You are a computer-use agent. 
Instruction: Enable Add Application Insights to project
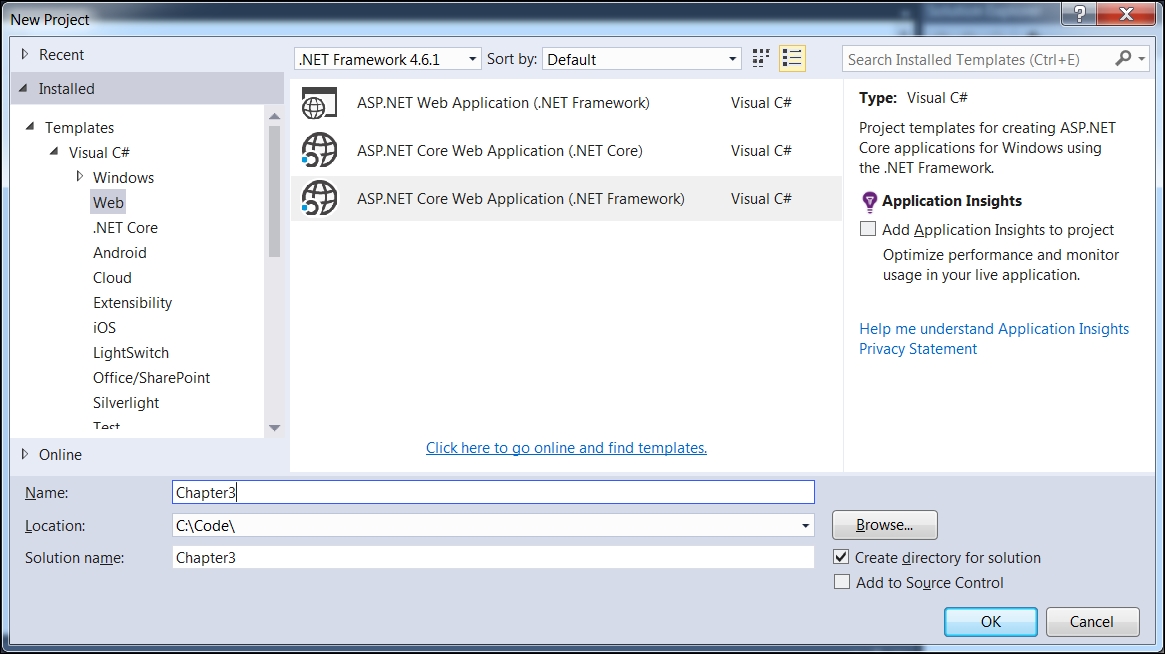(868, 229)
